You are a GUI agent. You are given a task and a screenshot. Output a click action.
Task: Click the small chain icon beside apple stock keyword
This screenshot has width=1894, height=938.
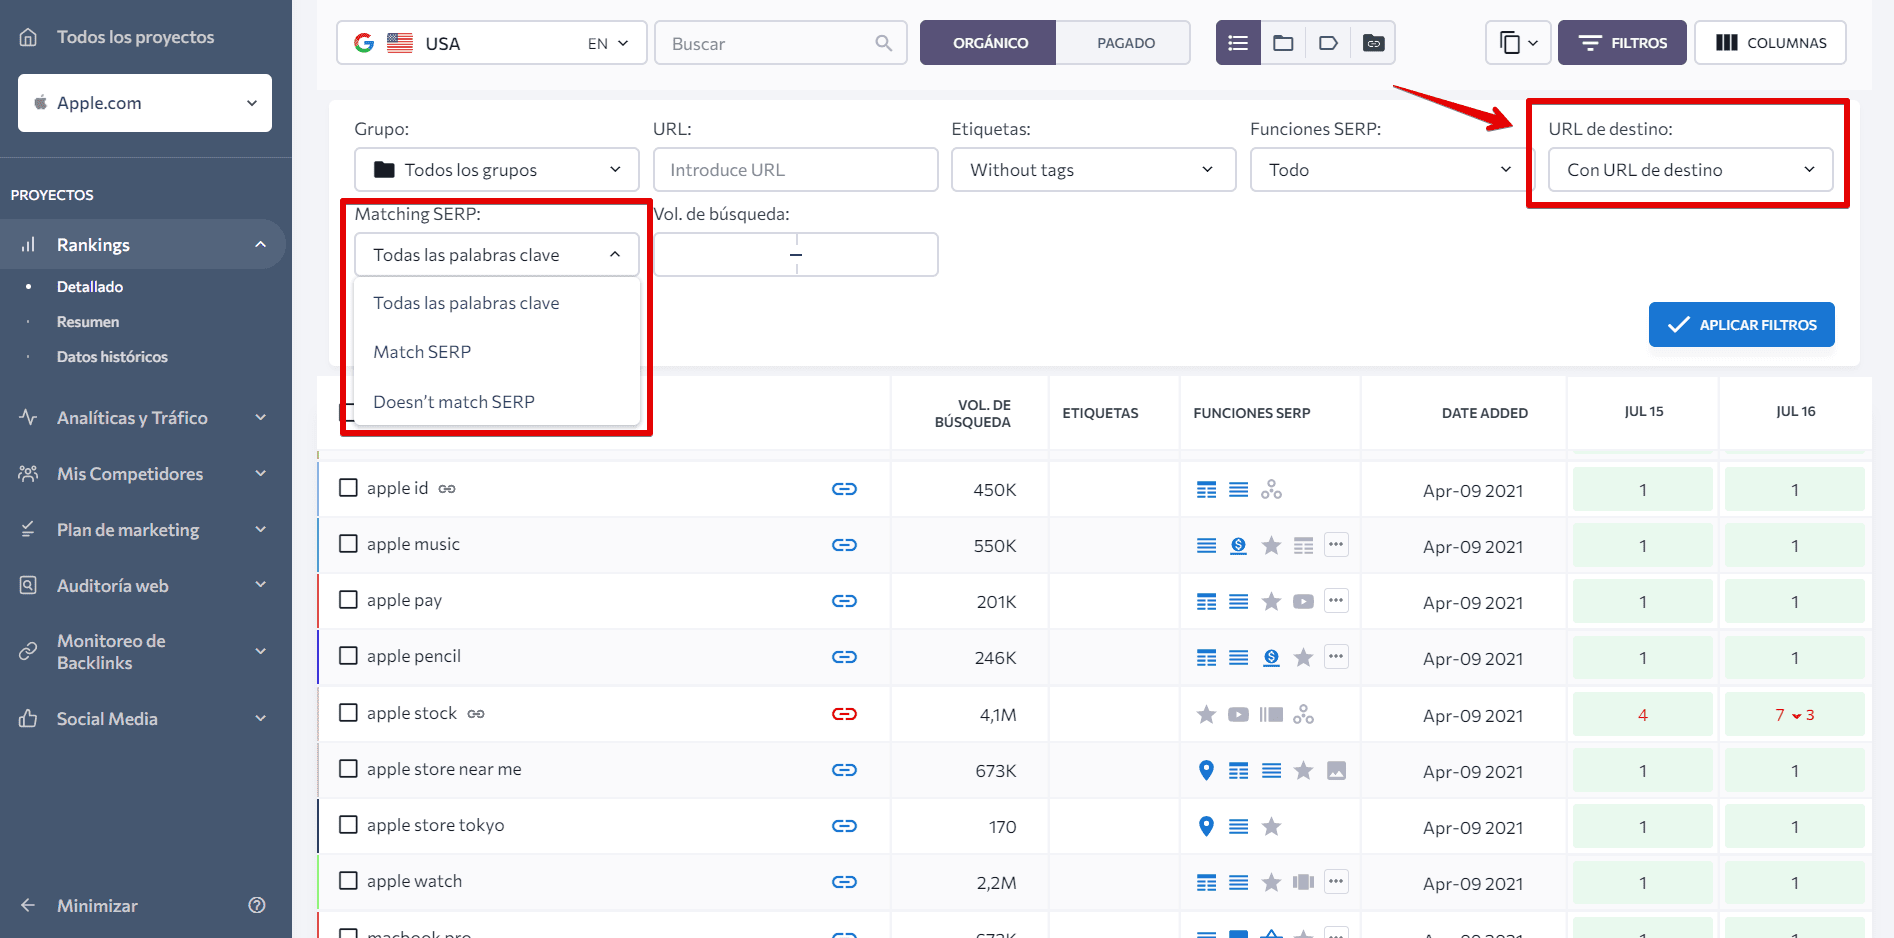(x=476, y=714)
